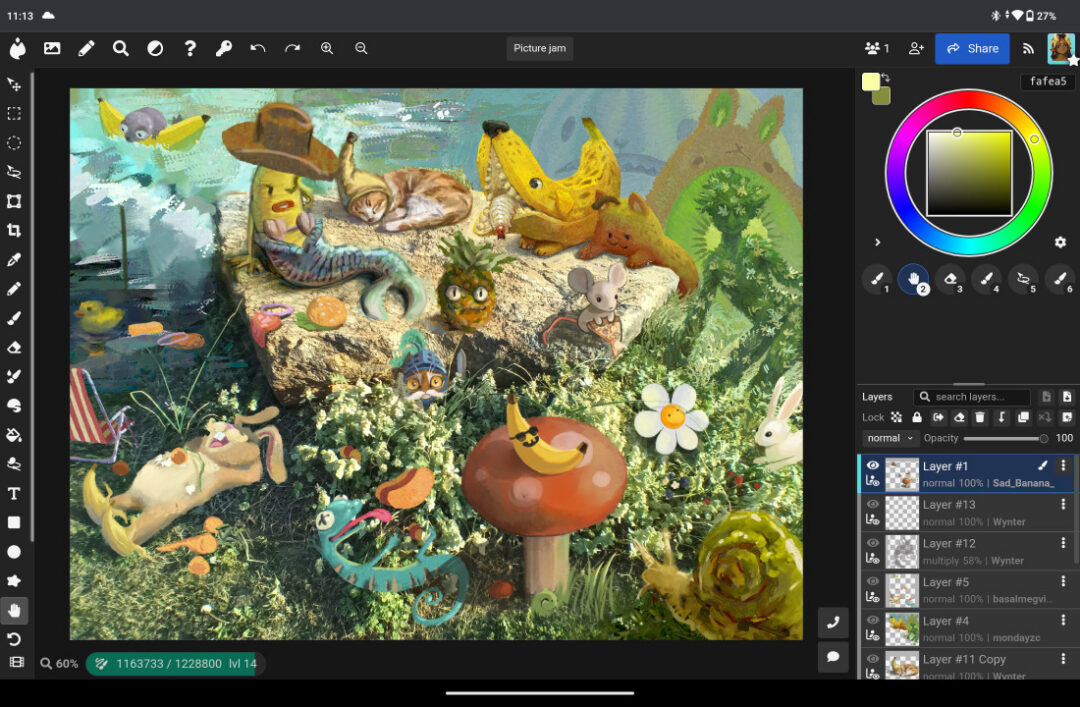Toggle visibility of Layer #12

coord(873,543)
